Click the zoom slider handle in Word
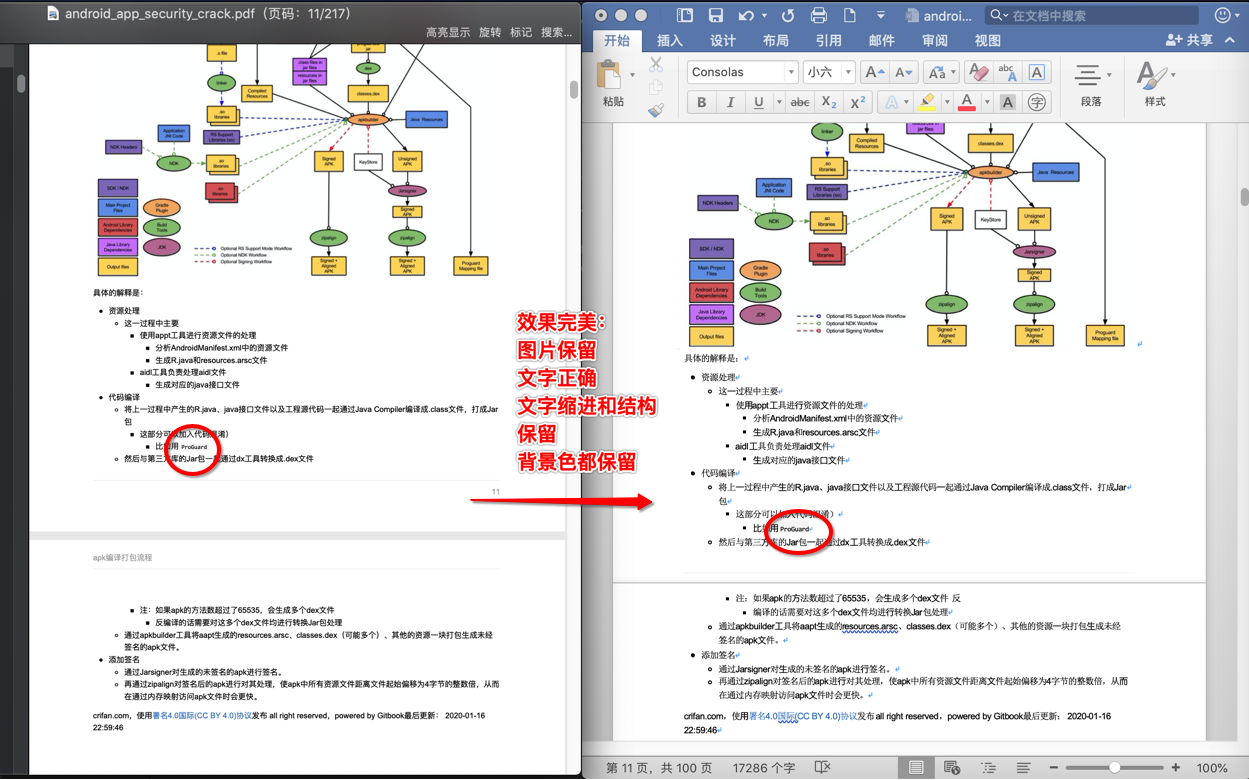 (1115, 768)
